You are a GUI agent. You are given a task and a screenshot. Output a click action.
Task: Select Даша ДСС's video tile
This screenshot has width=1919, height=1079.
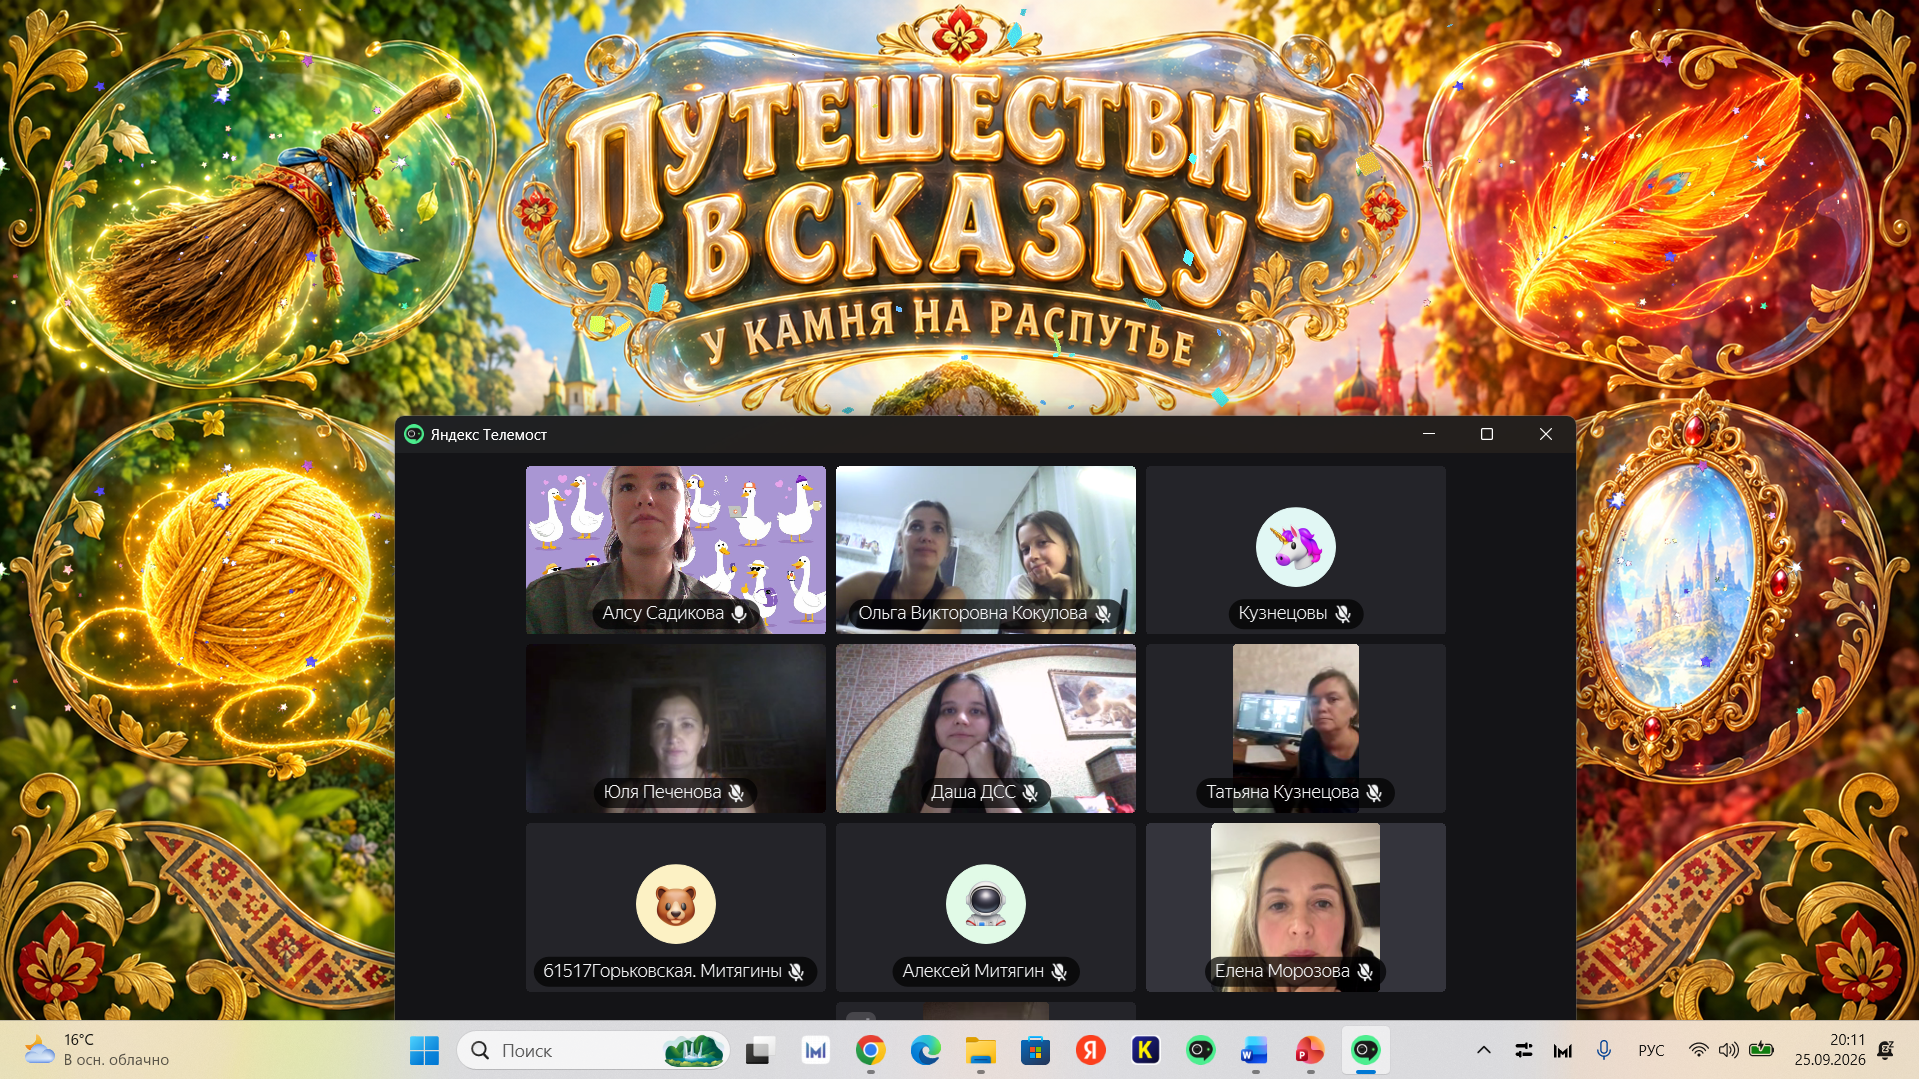point(986,728)
